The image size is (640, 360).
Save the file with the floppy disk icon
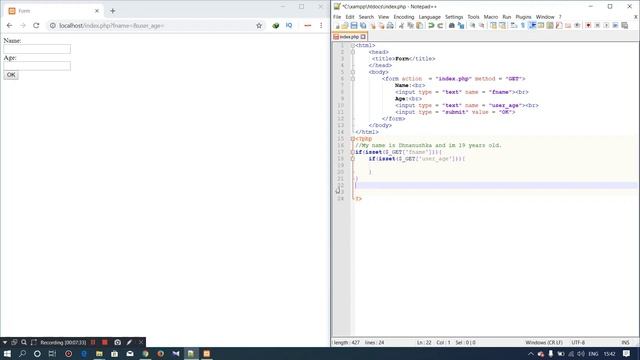pyautogui.click(x=354, y=26)
